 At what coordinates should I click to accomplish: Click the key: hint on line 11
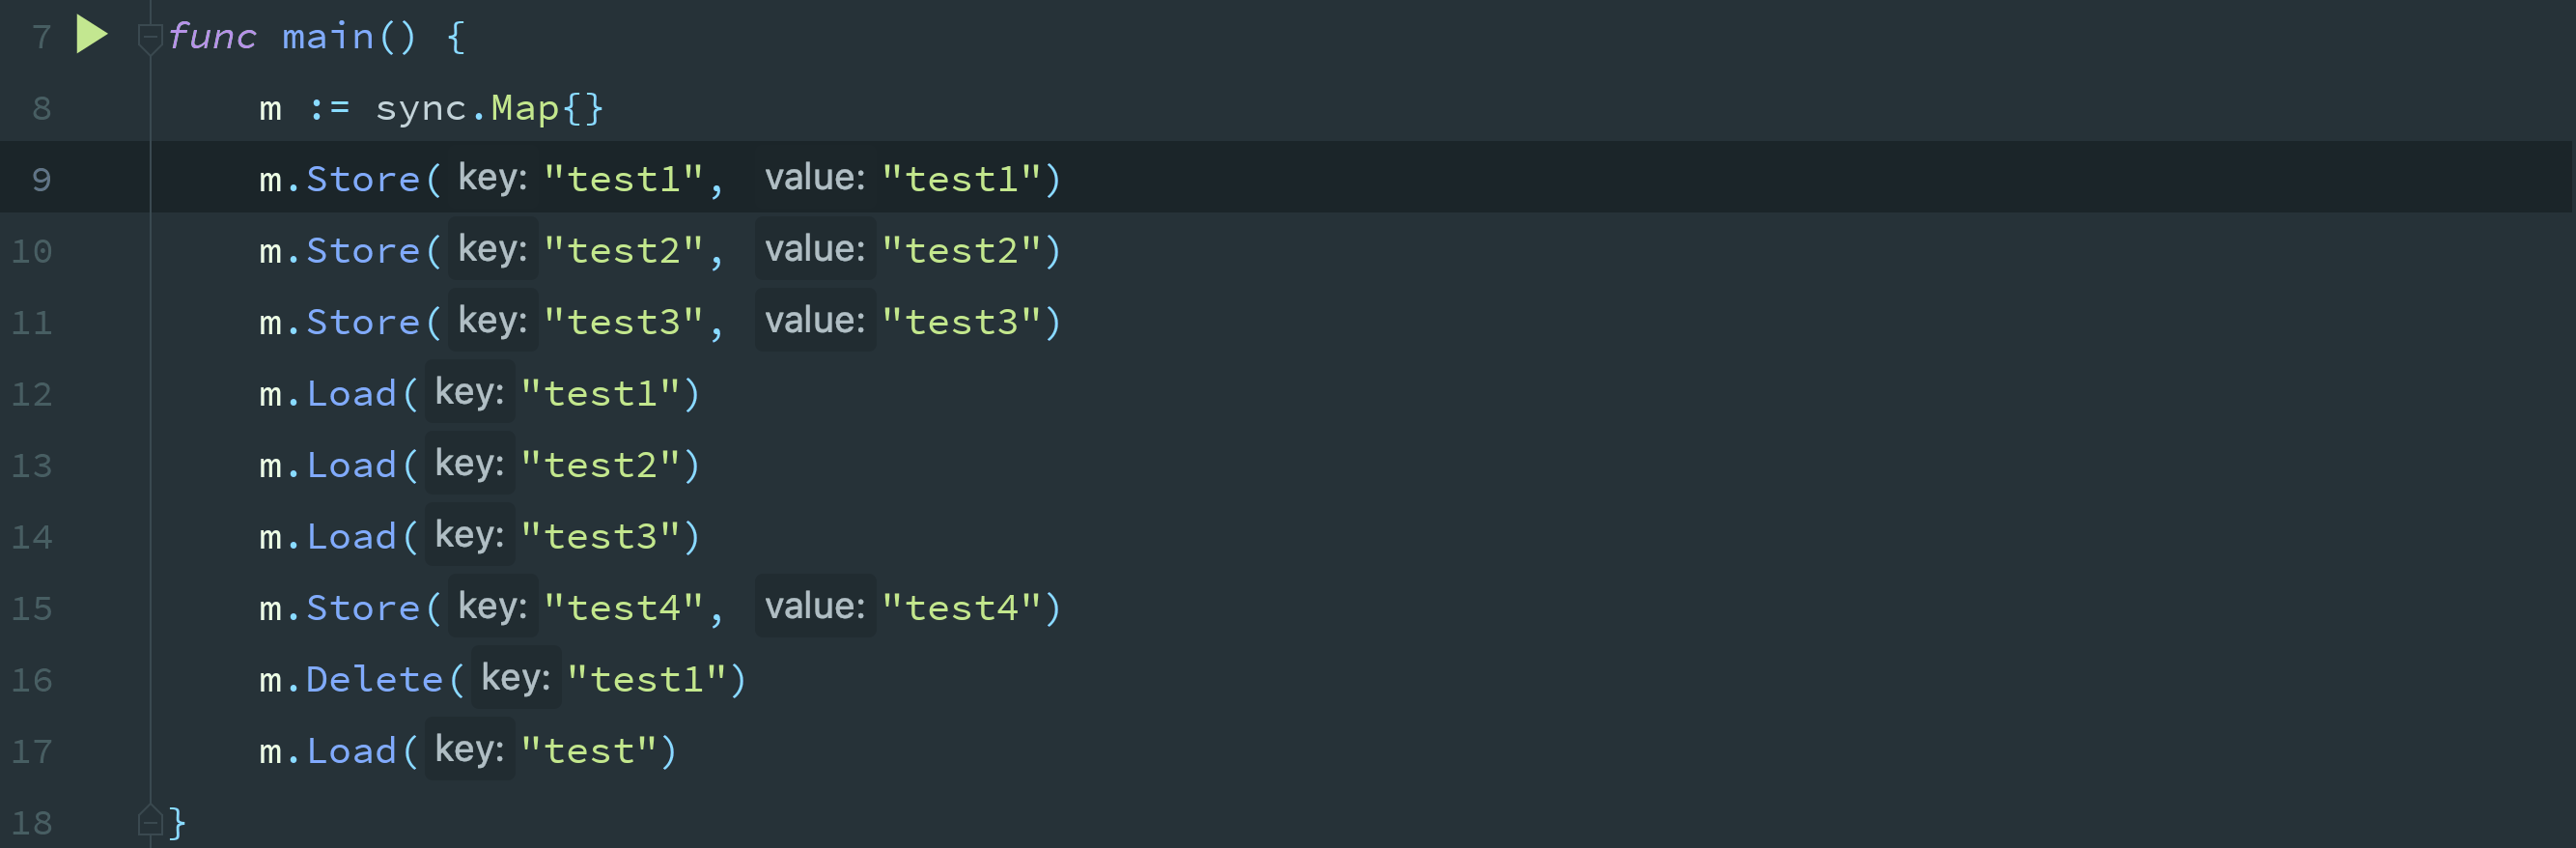492,320
